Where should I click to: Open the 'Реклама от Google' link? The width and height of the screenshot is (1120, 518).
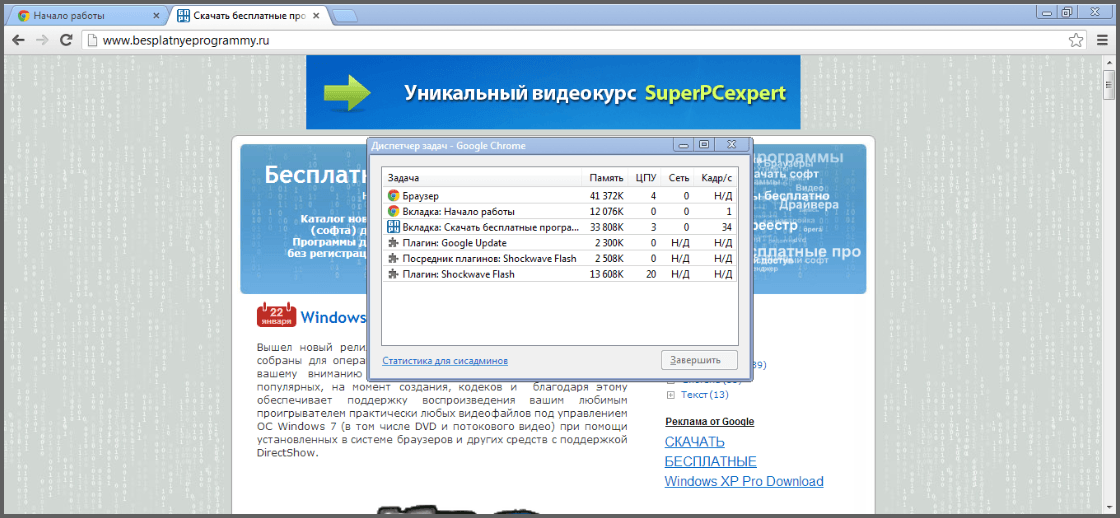[x=709, y=422]
